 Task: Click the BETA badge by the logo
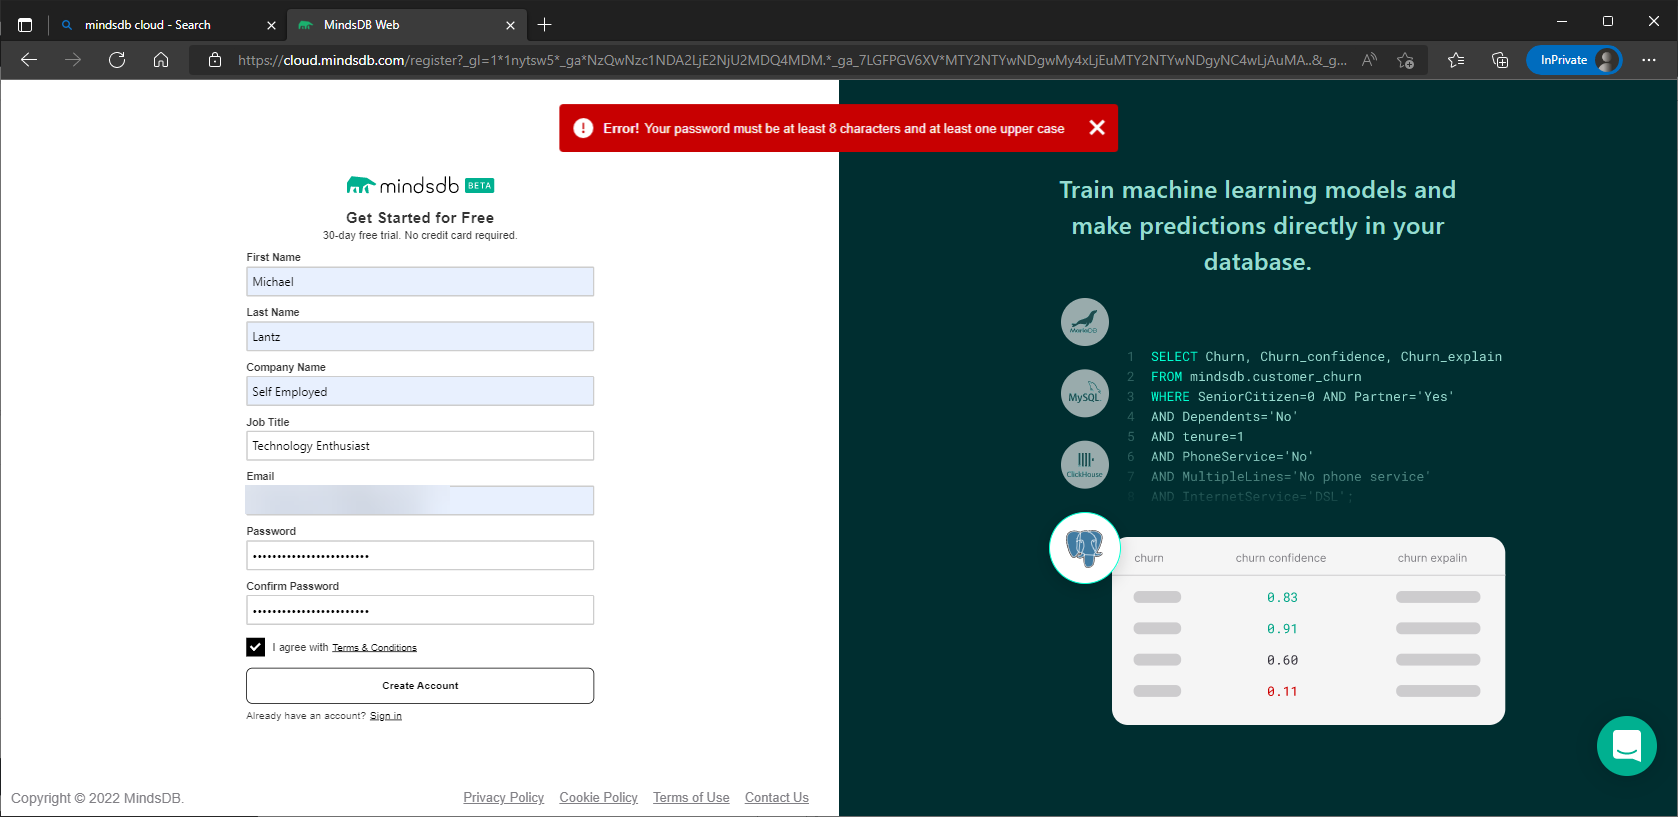coord(480,185)
